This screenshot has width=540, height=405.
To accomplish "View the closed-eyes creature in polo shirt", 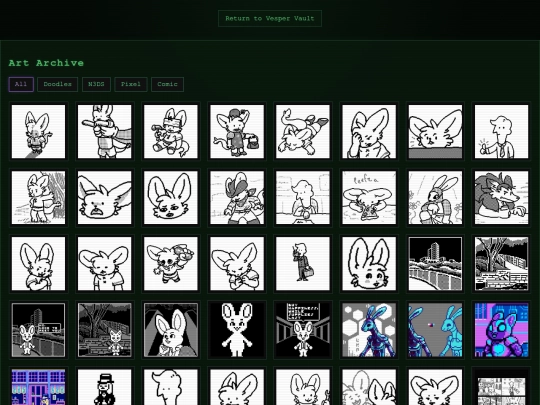I will tap(104, 264).
